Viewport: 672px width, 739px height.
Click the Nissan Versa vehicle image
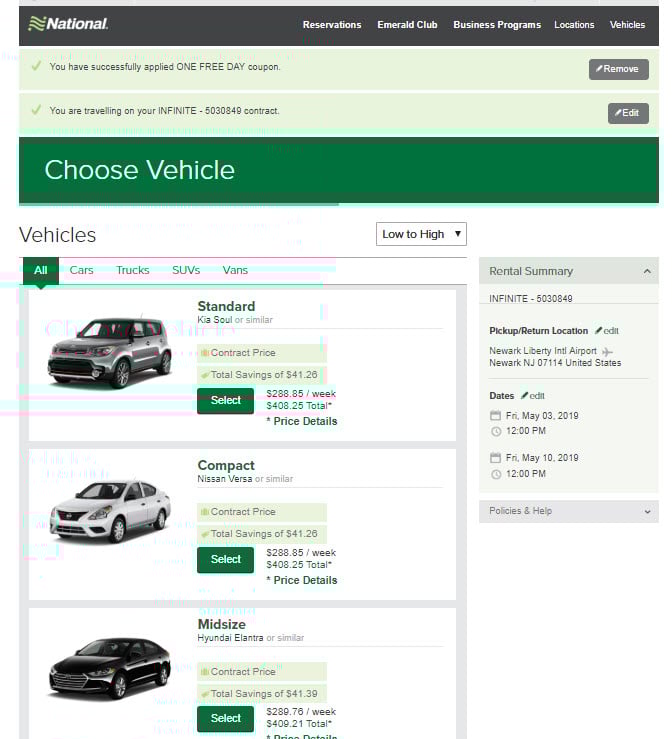pyautogui.click(x=109, y=510)
